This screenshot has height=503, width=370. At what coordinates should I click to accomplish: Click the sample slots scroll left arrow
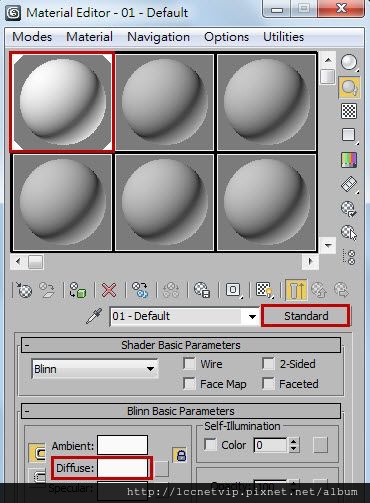click(18, 262)
